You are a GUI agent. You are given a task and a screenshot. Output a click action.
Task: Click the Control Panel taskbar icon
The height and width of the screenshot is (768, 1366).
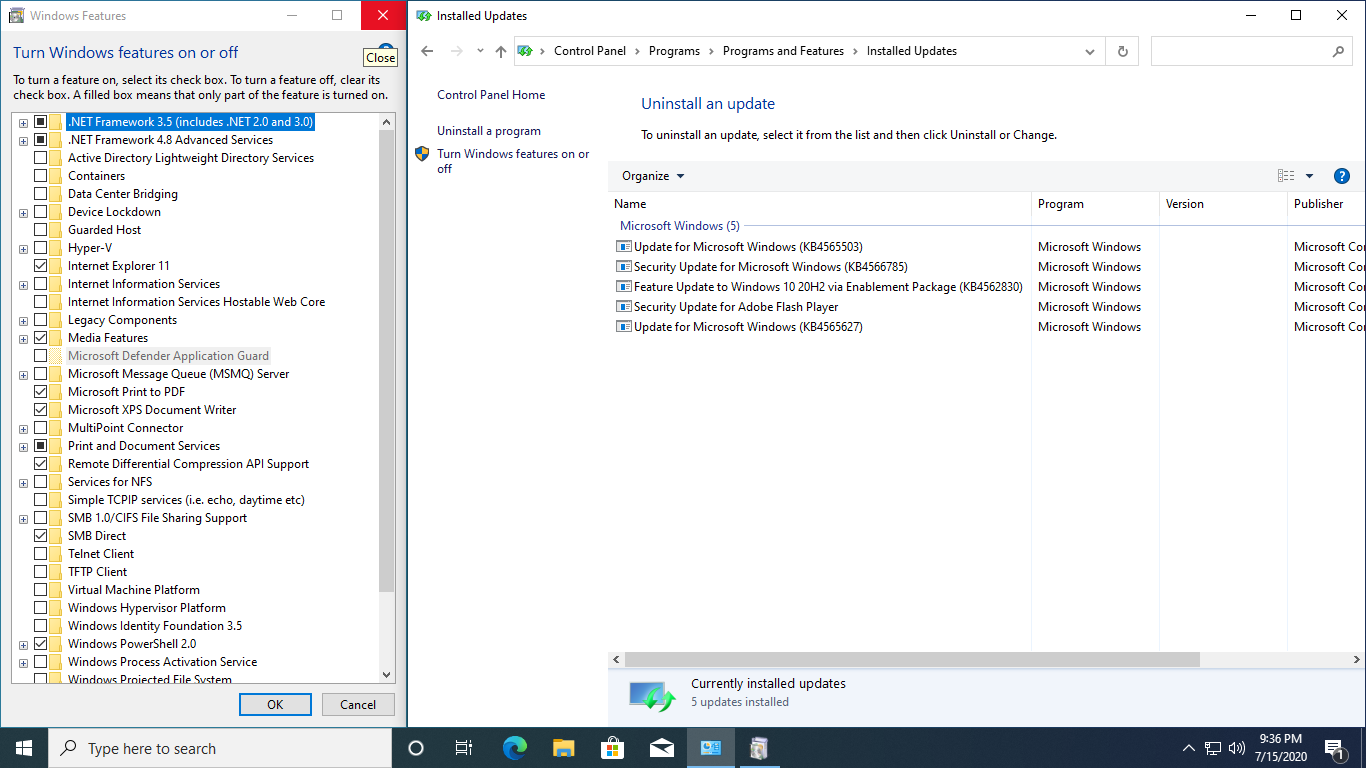(x=710, y=748)
